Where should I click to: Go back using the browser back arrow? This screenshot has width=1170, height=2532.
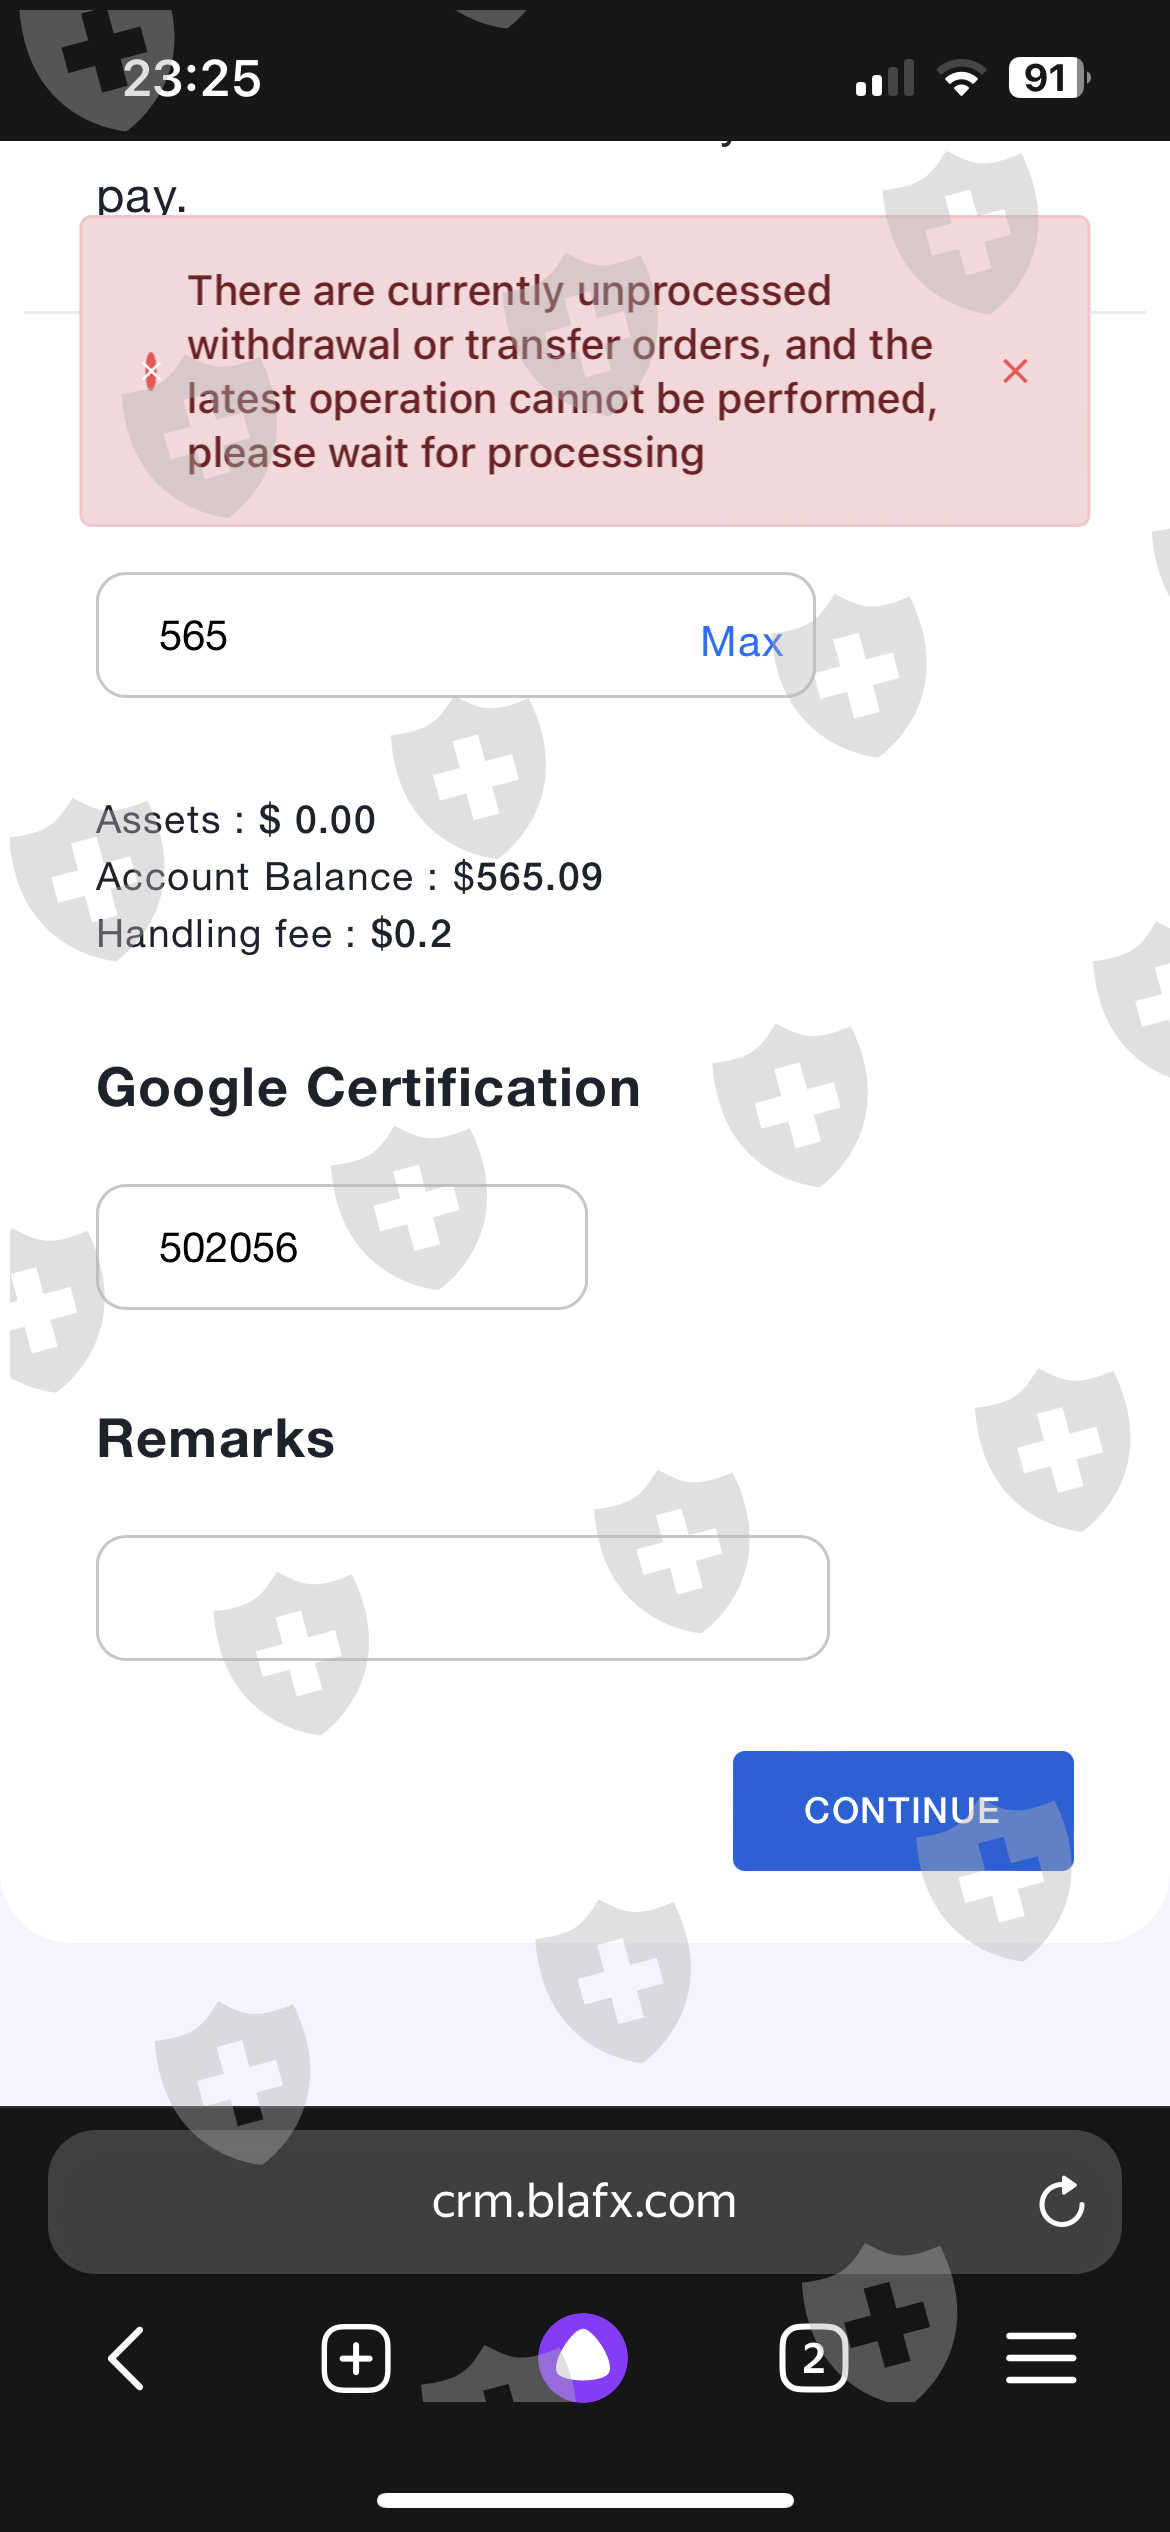pos(127,2358)
